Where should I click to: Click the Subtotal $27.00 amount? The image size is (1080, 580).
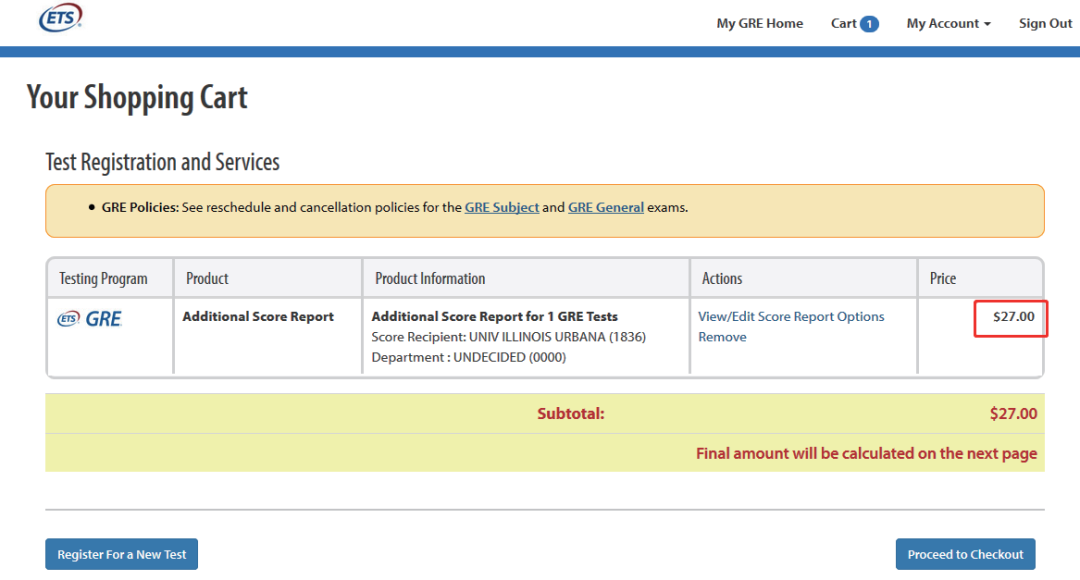click(x=1013, y=413)
